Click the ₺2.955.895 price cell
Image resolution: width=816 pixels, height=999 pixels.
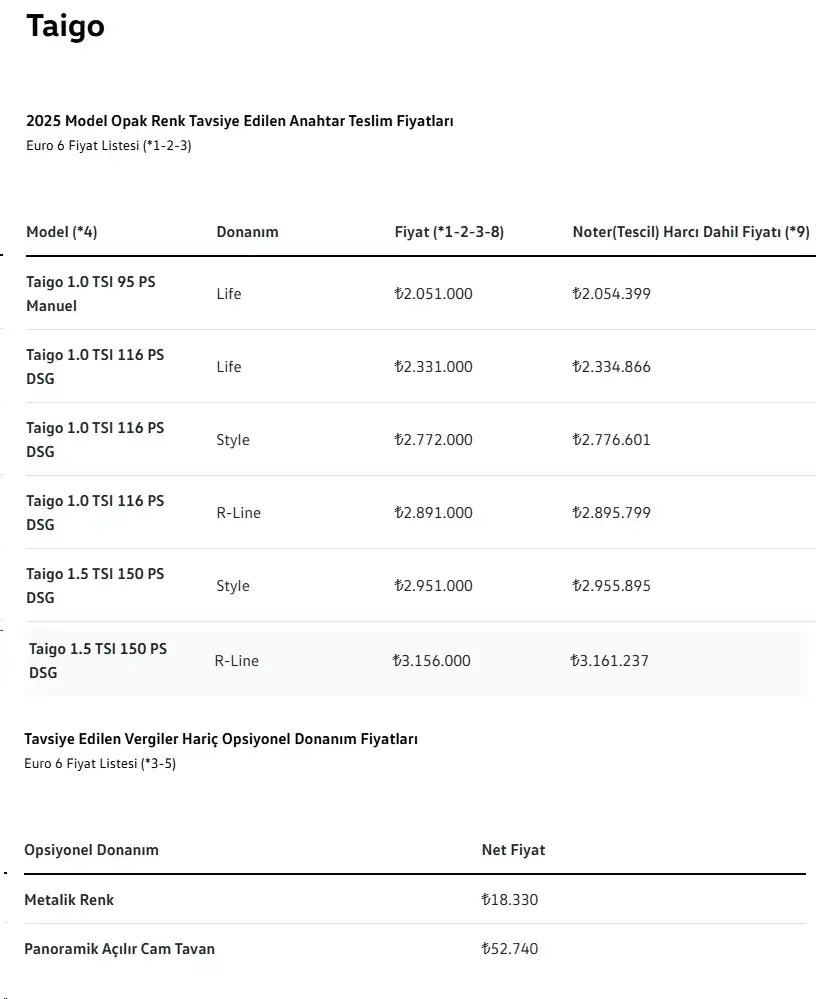612,586
